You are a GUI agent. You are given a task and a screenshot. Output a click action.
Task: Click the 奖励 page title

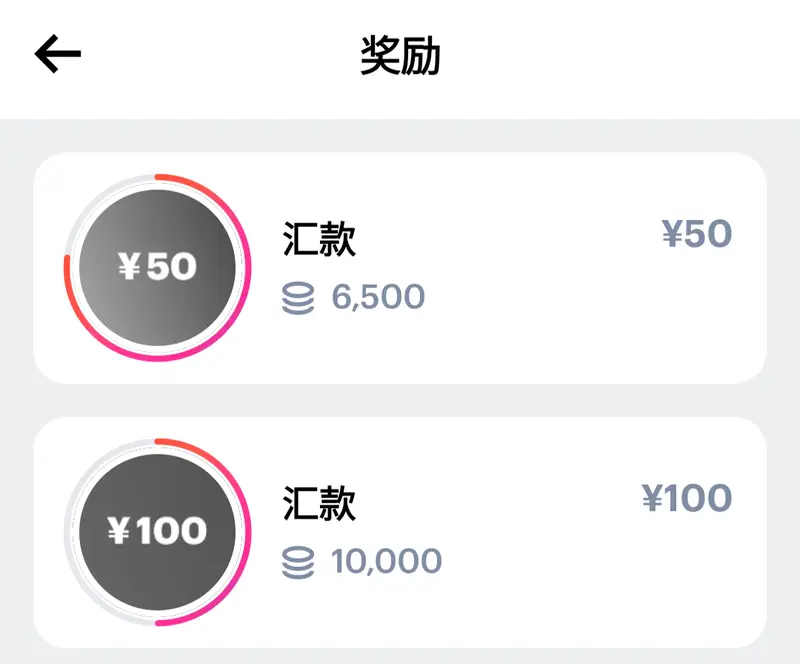(401, 56)
